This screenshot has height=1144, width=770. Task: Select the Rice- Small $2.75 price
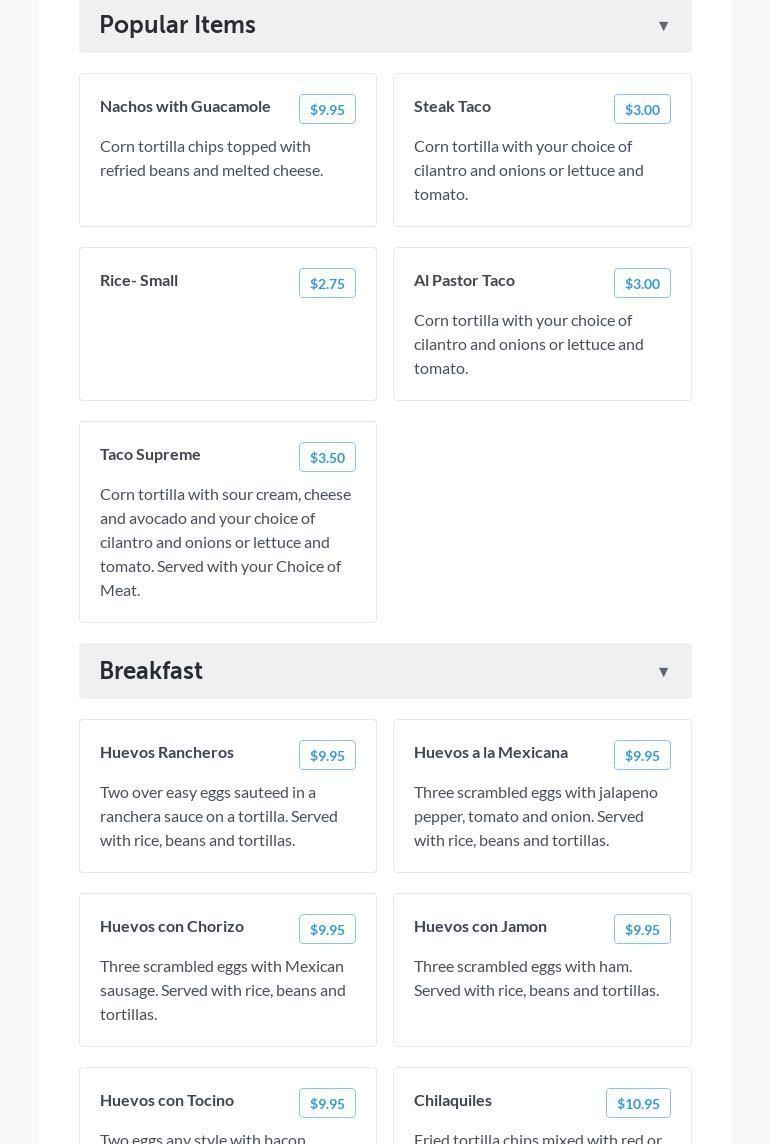[x=327, y=283]
